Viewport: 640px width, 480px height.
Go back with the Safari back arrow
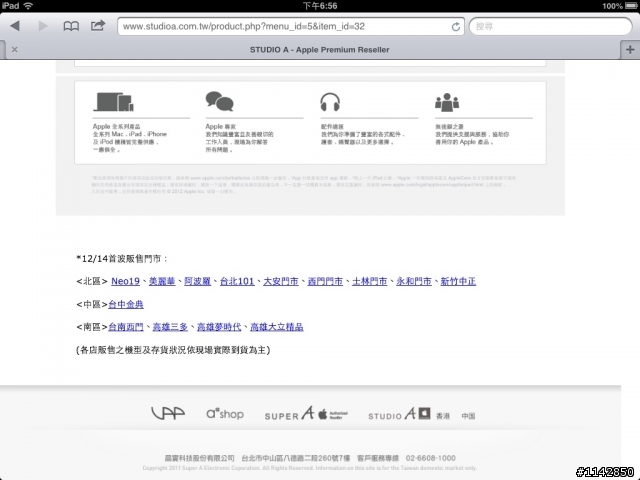15,26
